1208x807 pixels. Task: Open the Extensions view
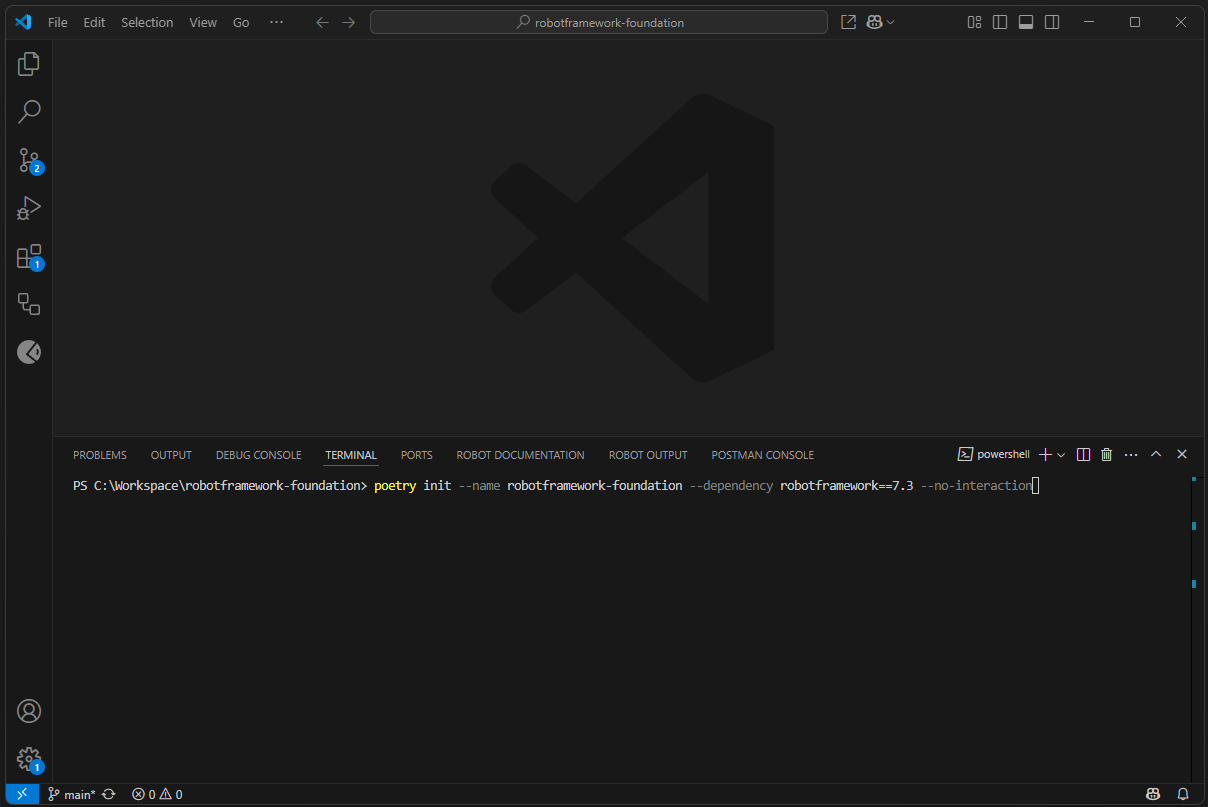(x=29, y=256)
